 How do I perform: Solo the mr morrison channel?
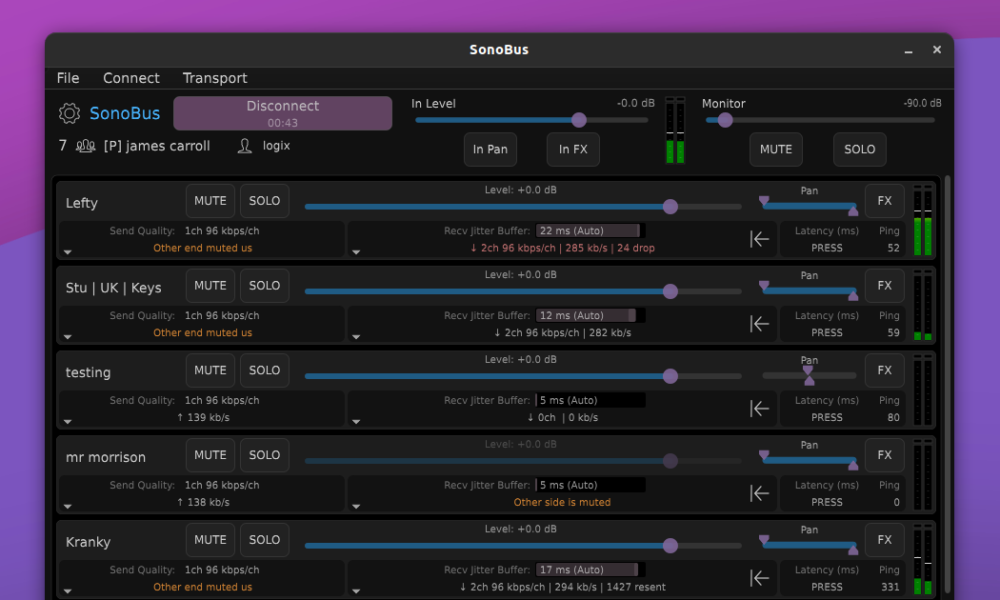[x=265, y=455]
